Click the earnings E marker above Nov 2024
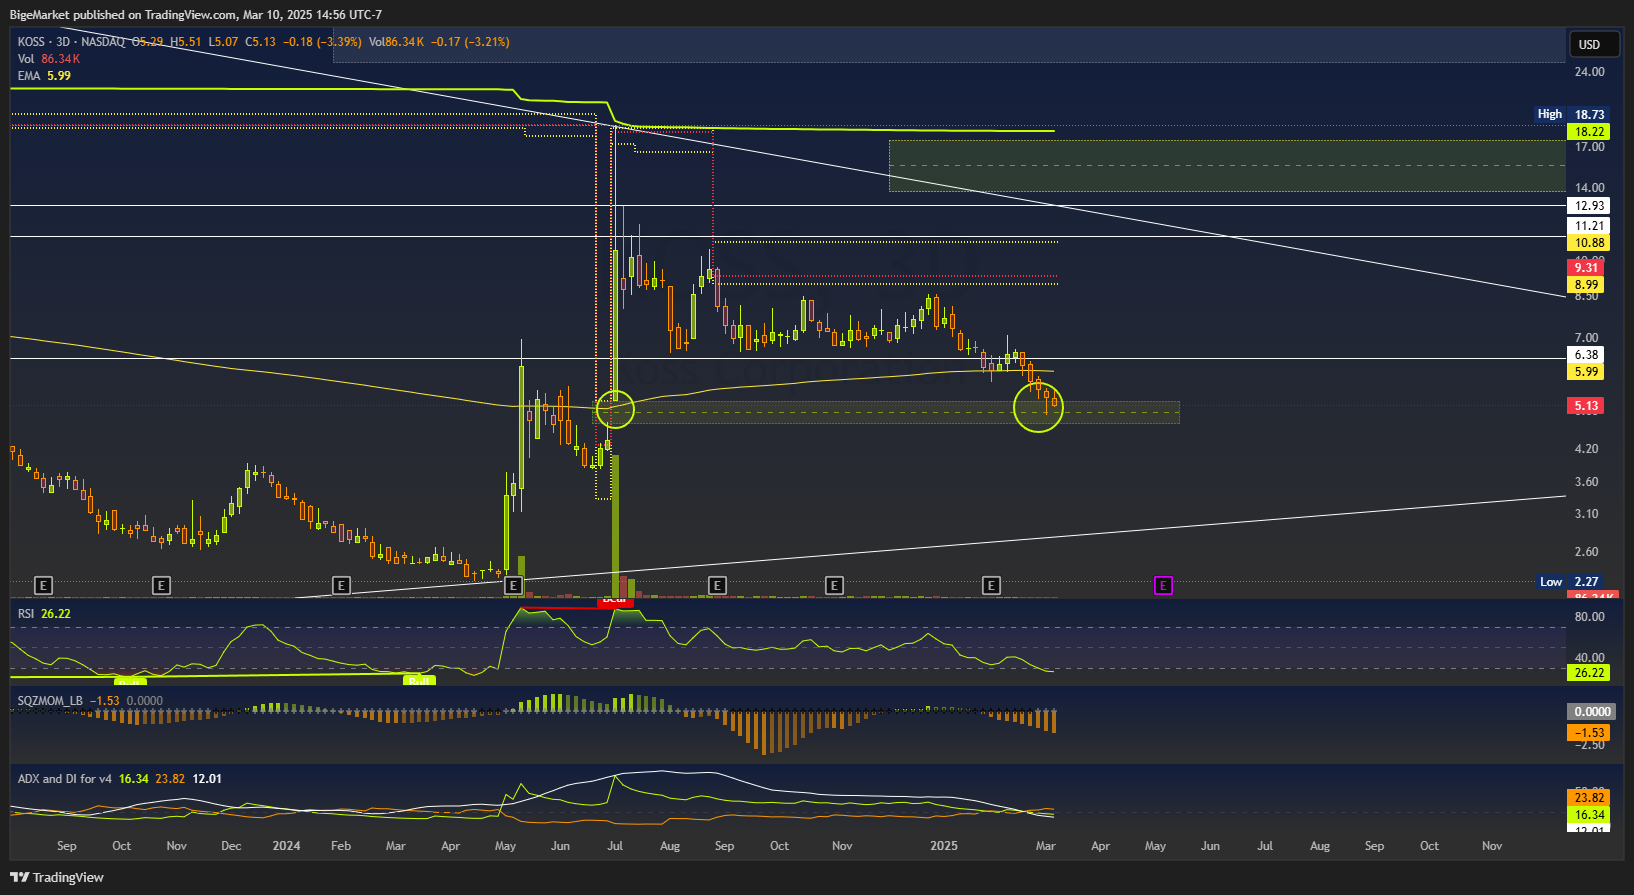The width and height of the screenshot is (1634, 895). [834, 585]
